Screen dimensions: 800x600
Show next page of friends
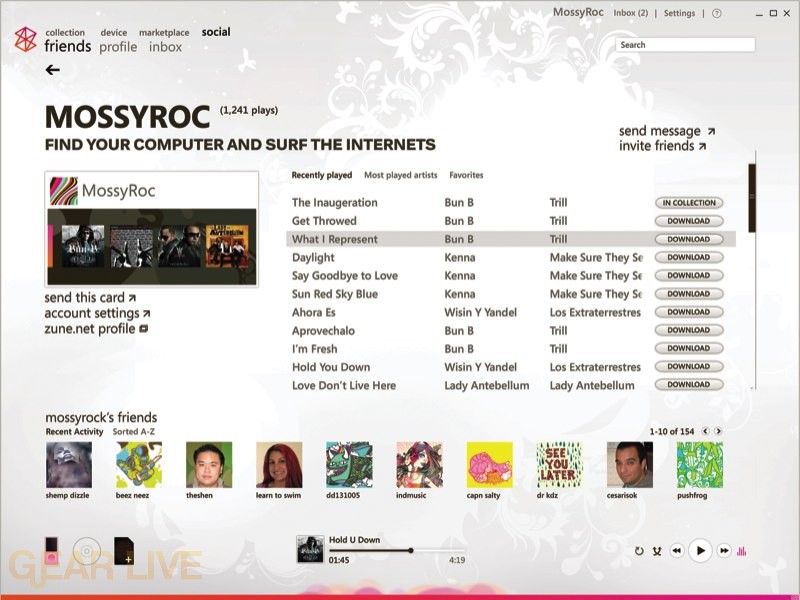coord(718,431)
